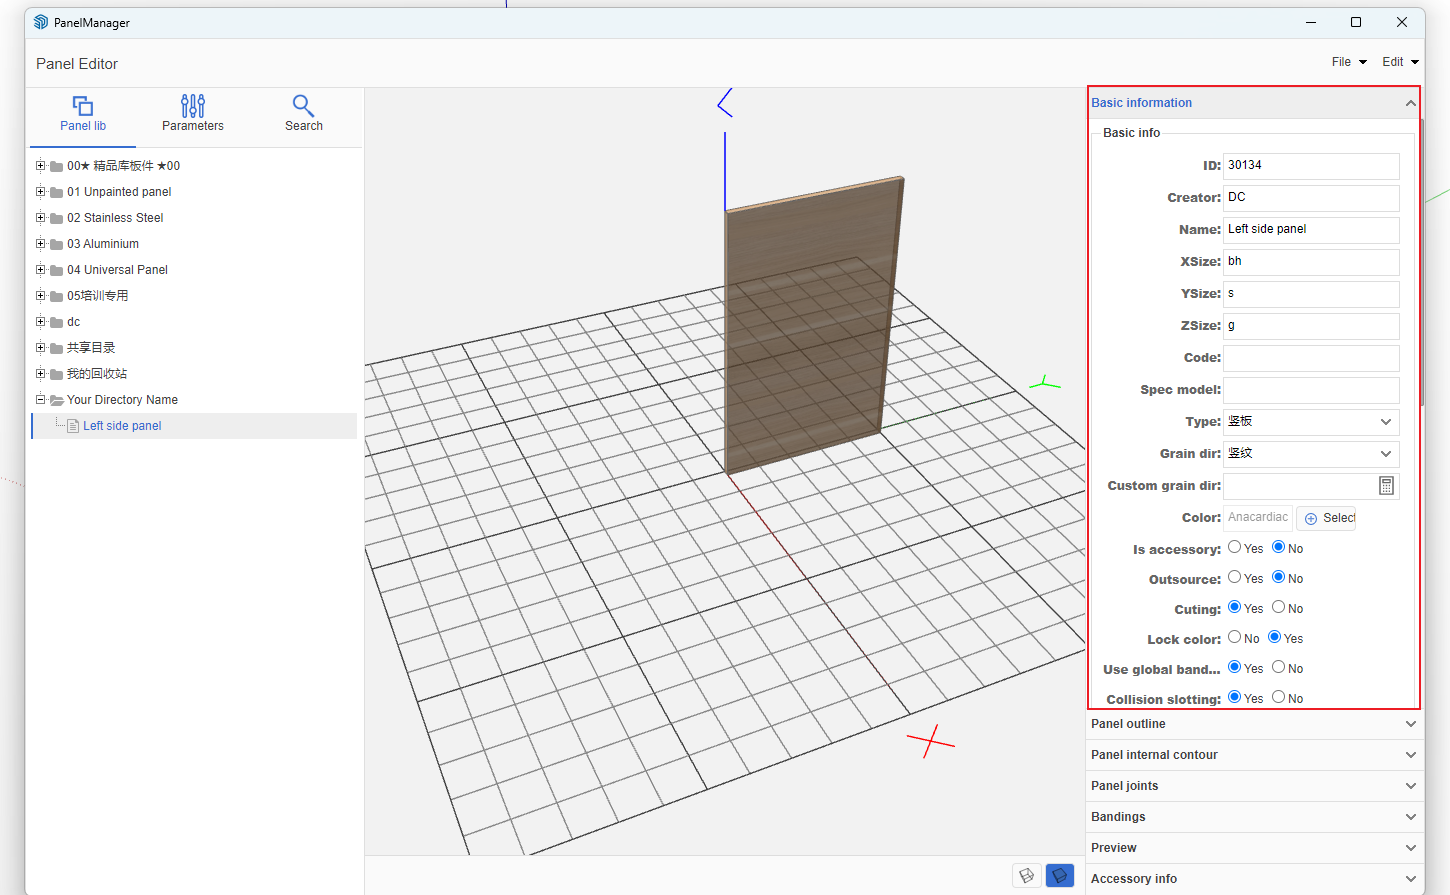Click the color Select button
The height and width of the screenshot is (895, 1450).
pyautogui.click(x=1328, y=518)
